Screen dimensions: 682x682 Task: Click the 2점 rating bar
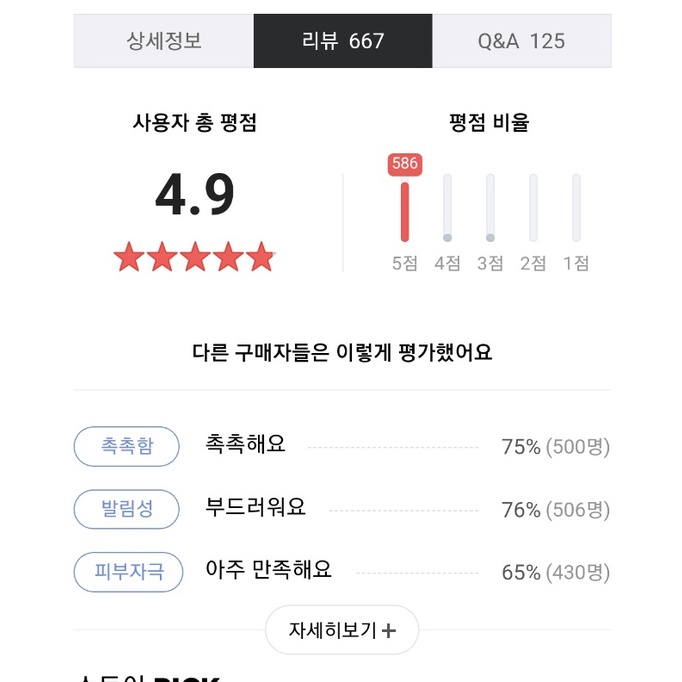(533, 209)
